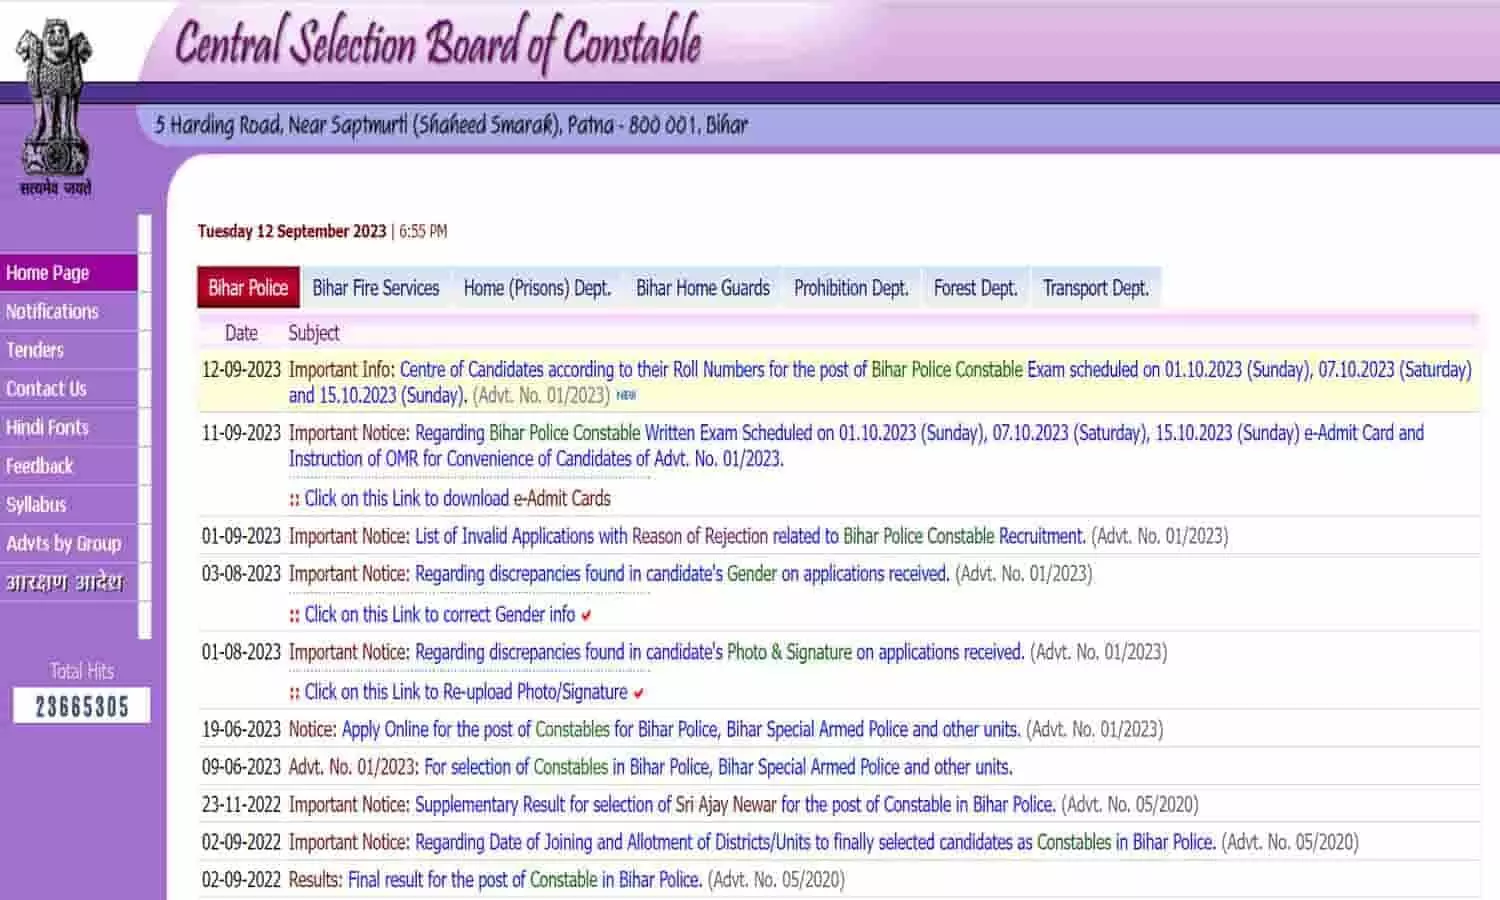Select Feedback from the sidebar
1500x900 pixels.
point(39,466)
